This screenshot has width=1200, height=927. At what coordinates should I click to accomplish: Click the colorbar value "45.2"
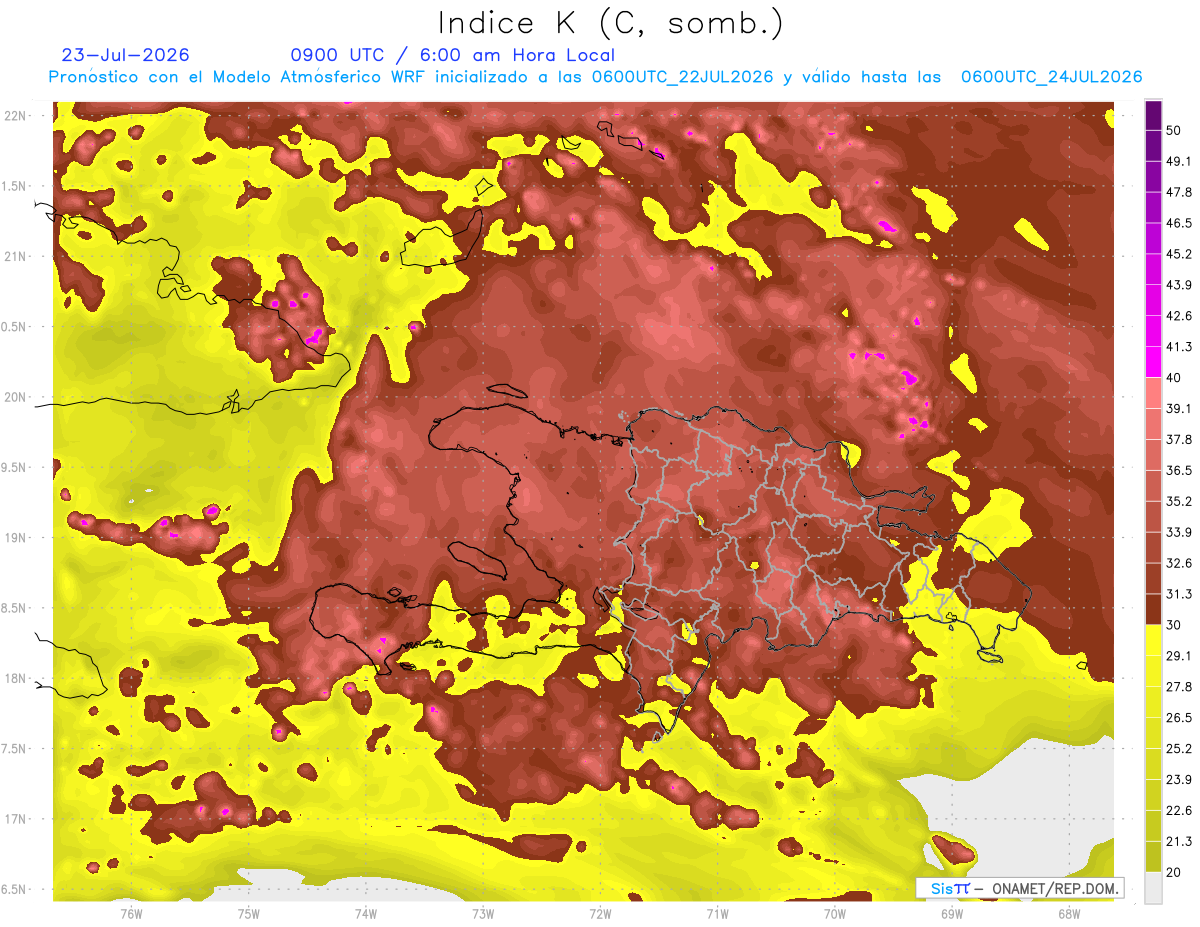coord(1180,254)
